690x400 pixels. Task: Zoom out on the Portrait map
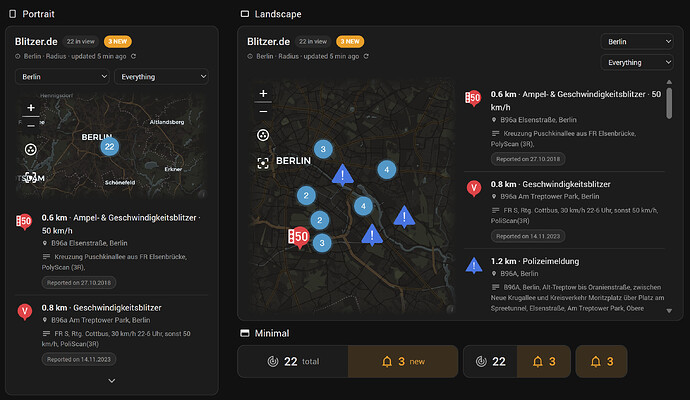point(31,126)
